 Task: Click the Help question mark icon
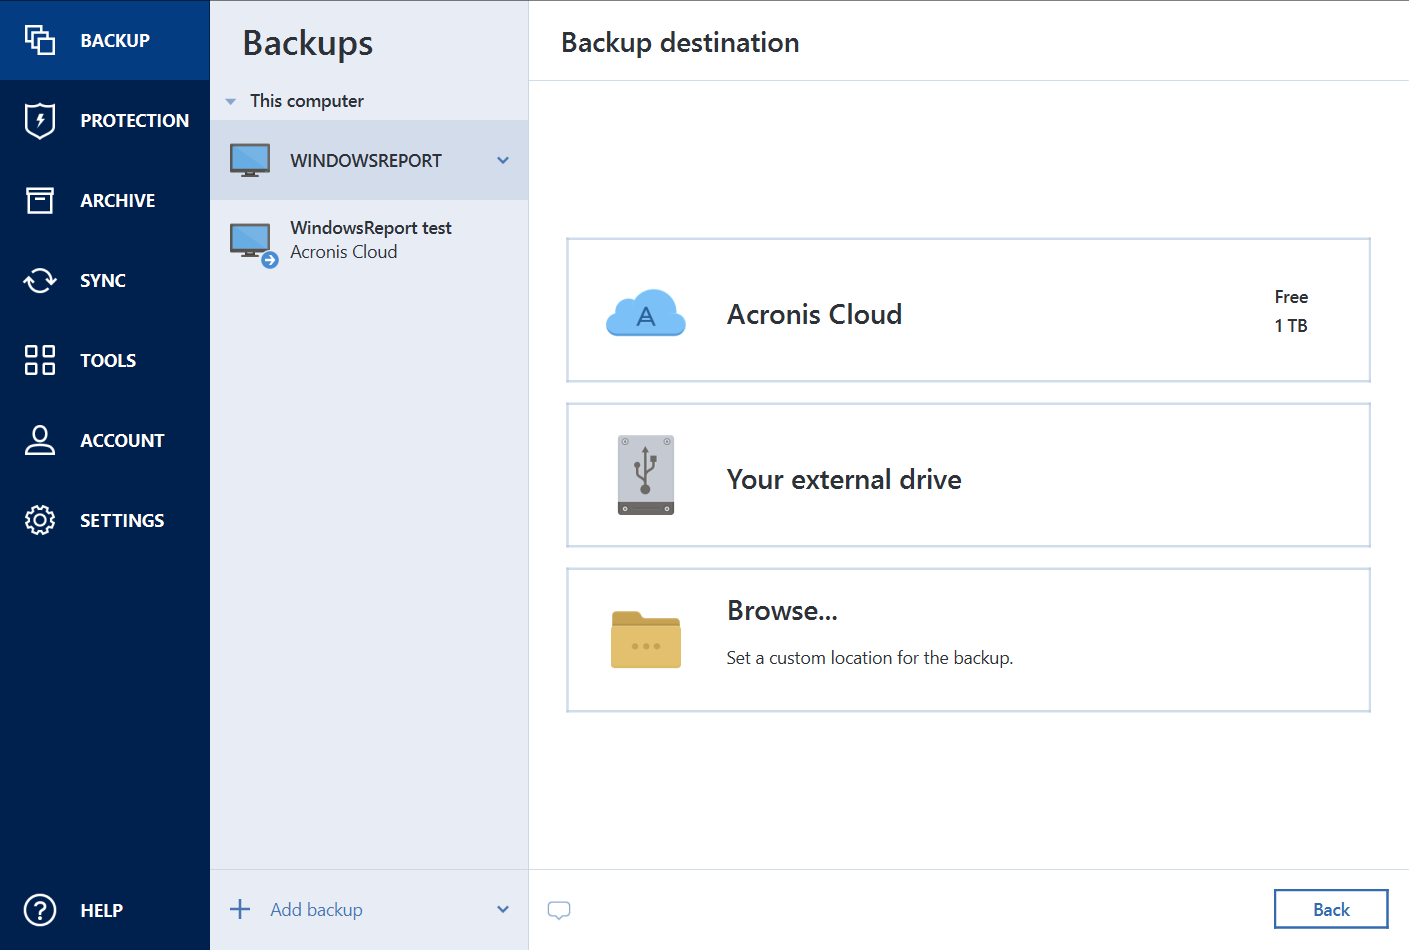(x=40, y=910)
